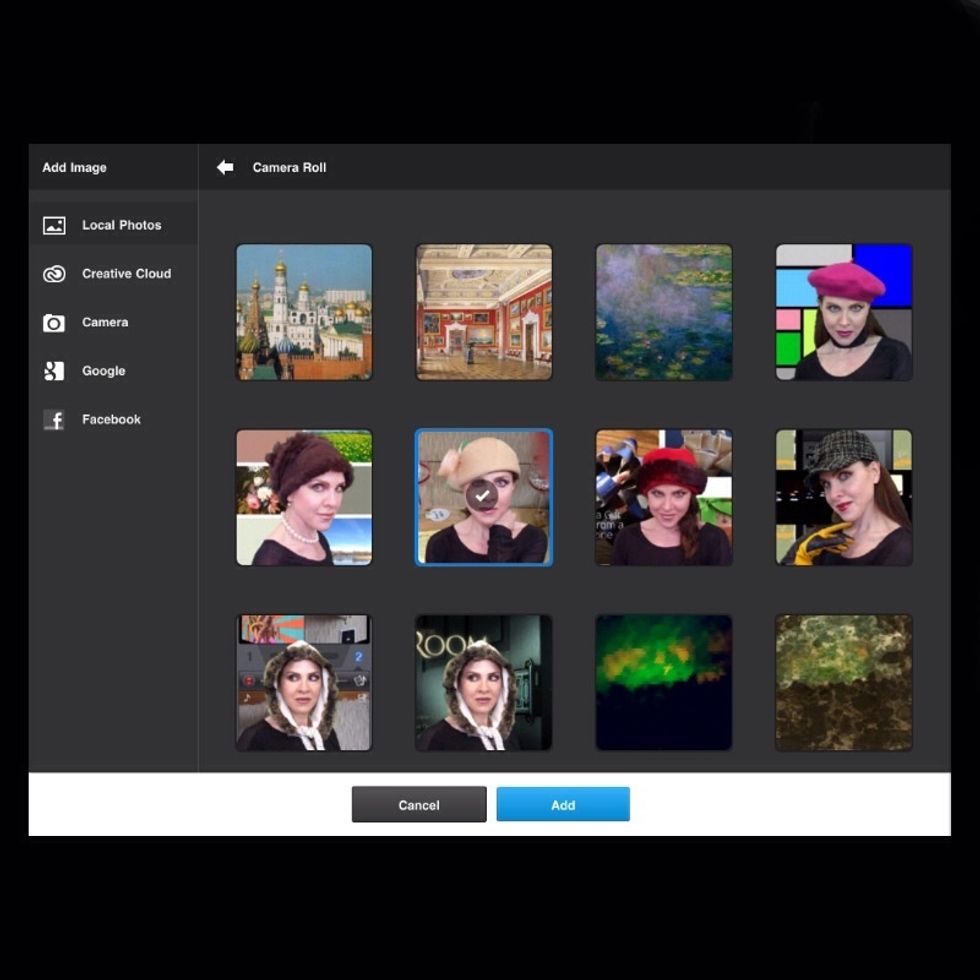The height and width of the screenshot is (980, 980).
Task: Select the photo with red fur hat
Action: (x=664, y=497)
